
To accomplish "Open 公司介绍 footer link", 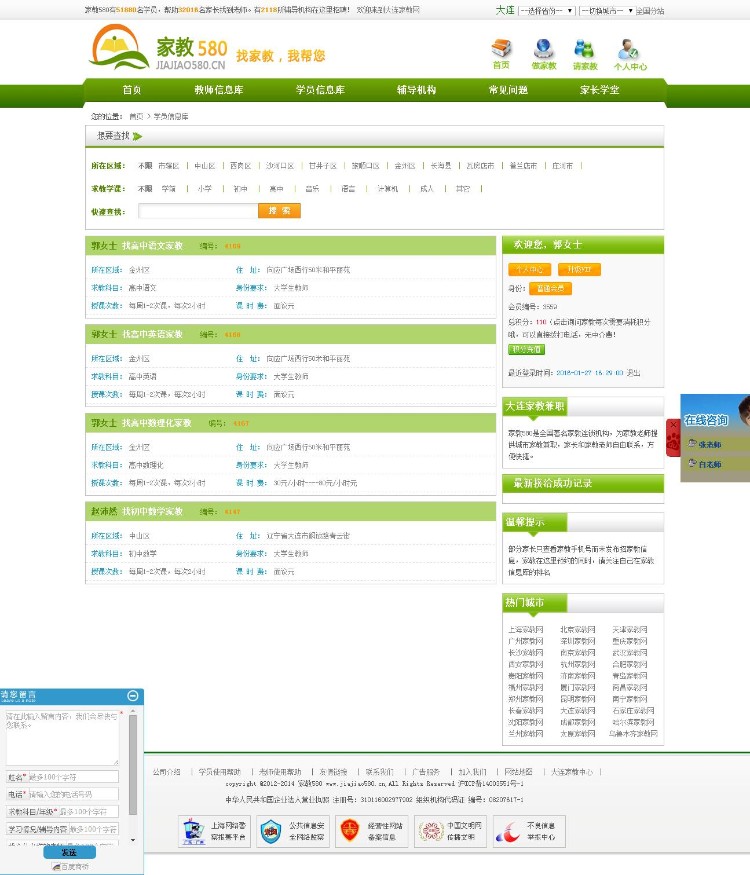I will point(166,772).
